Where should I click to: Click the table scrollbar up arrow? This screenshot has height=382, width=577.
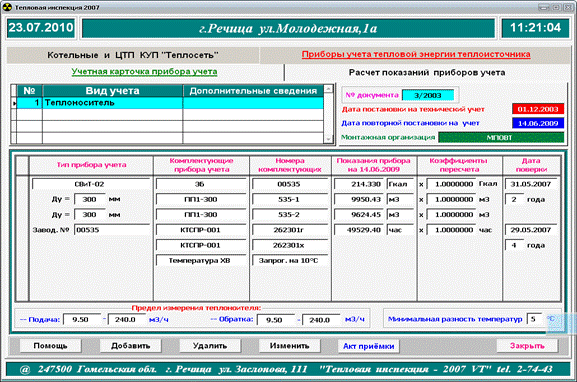pos(329,89)
